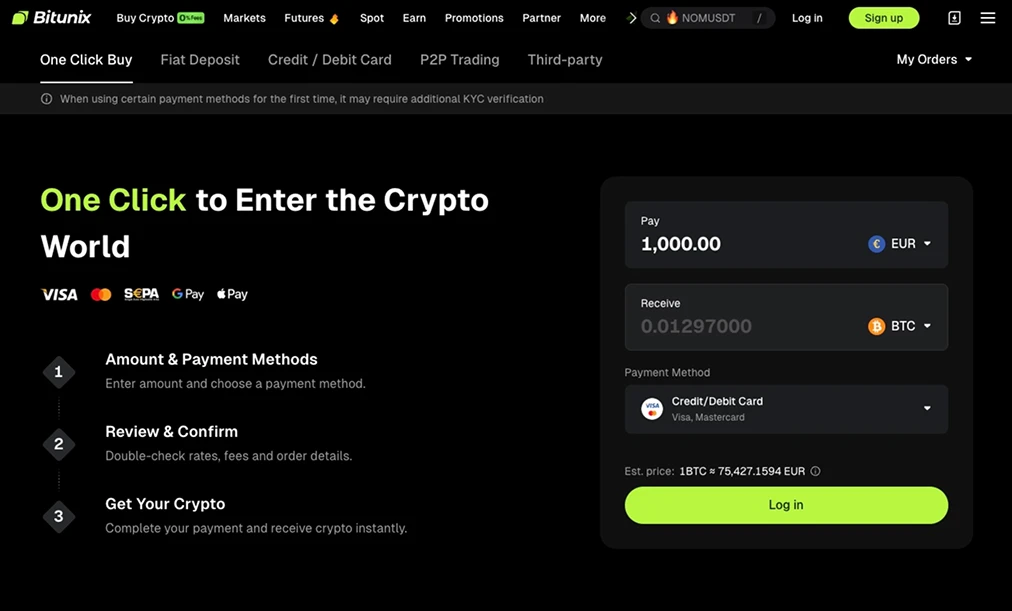The image size is (1012, 611).
Task: Click the Apple Pay icon
Action: point(231,293)
